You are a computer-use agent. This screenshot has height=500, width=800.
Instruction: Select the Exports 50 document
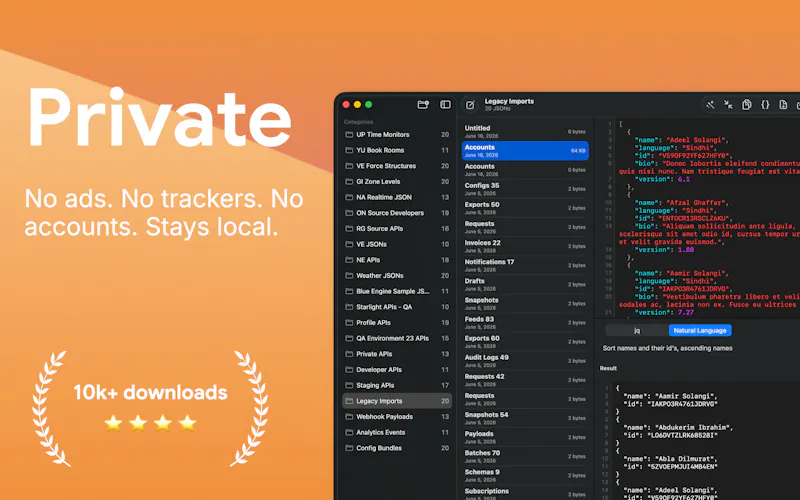point(525,208)
